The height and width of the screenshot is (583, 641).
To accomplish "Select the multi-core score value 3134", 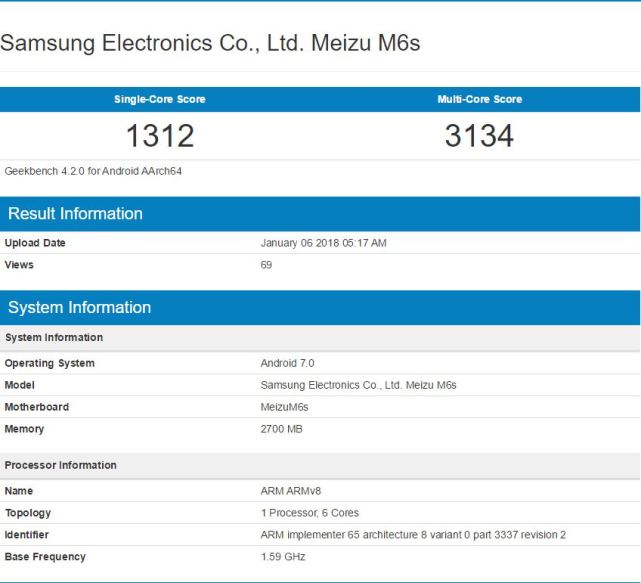I will [479, 136].
